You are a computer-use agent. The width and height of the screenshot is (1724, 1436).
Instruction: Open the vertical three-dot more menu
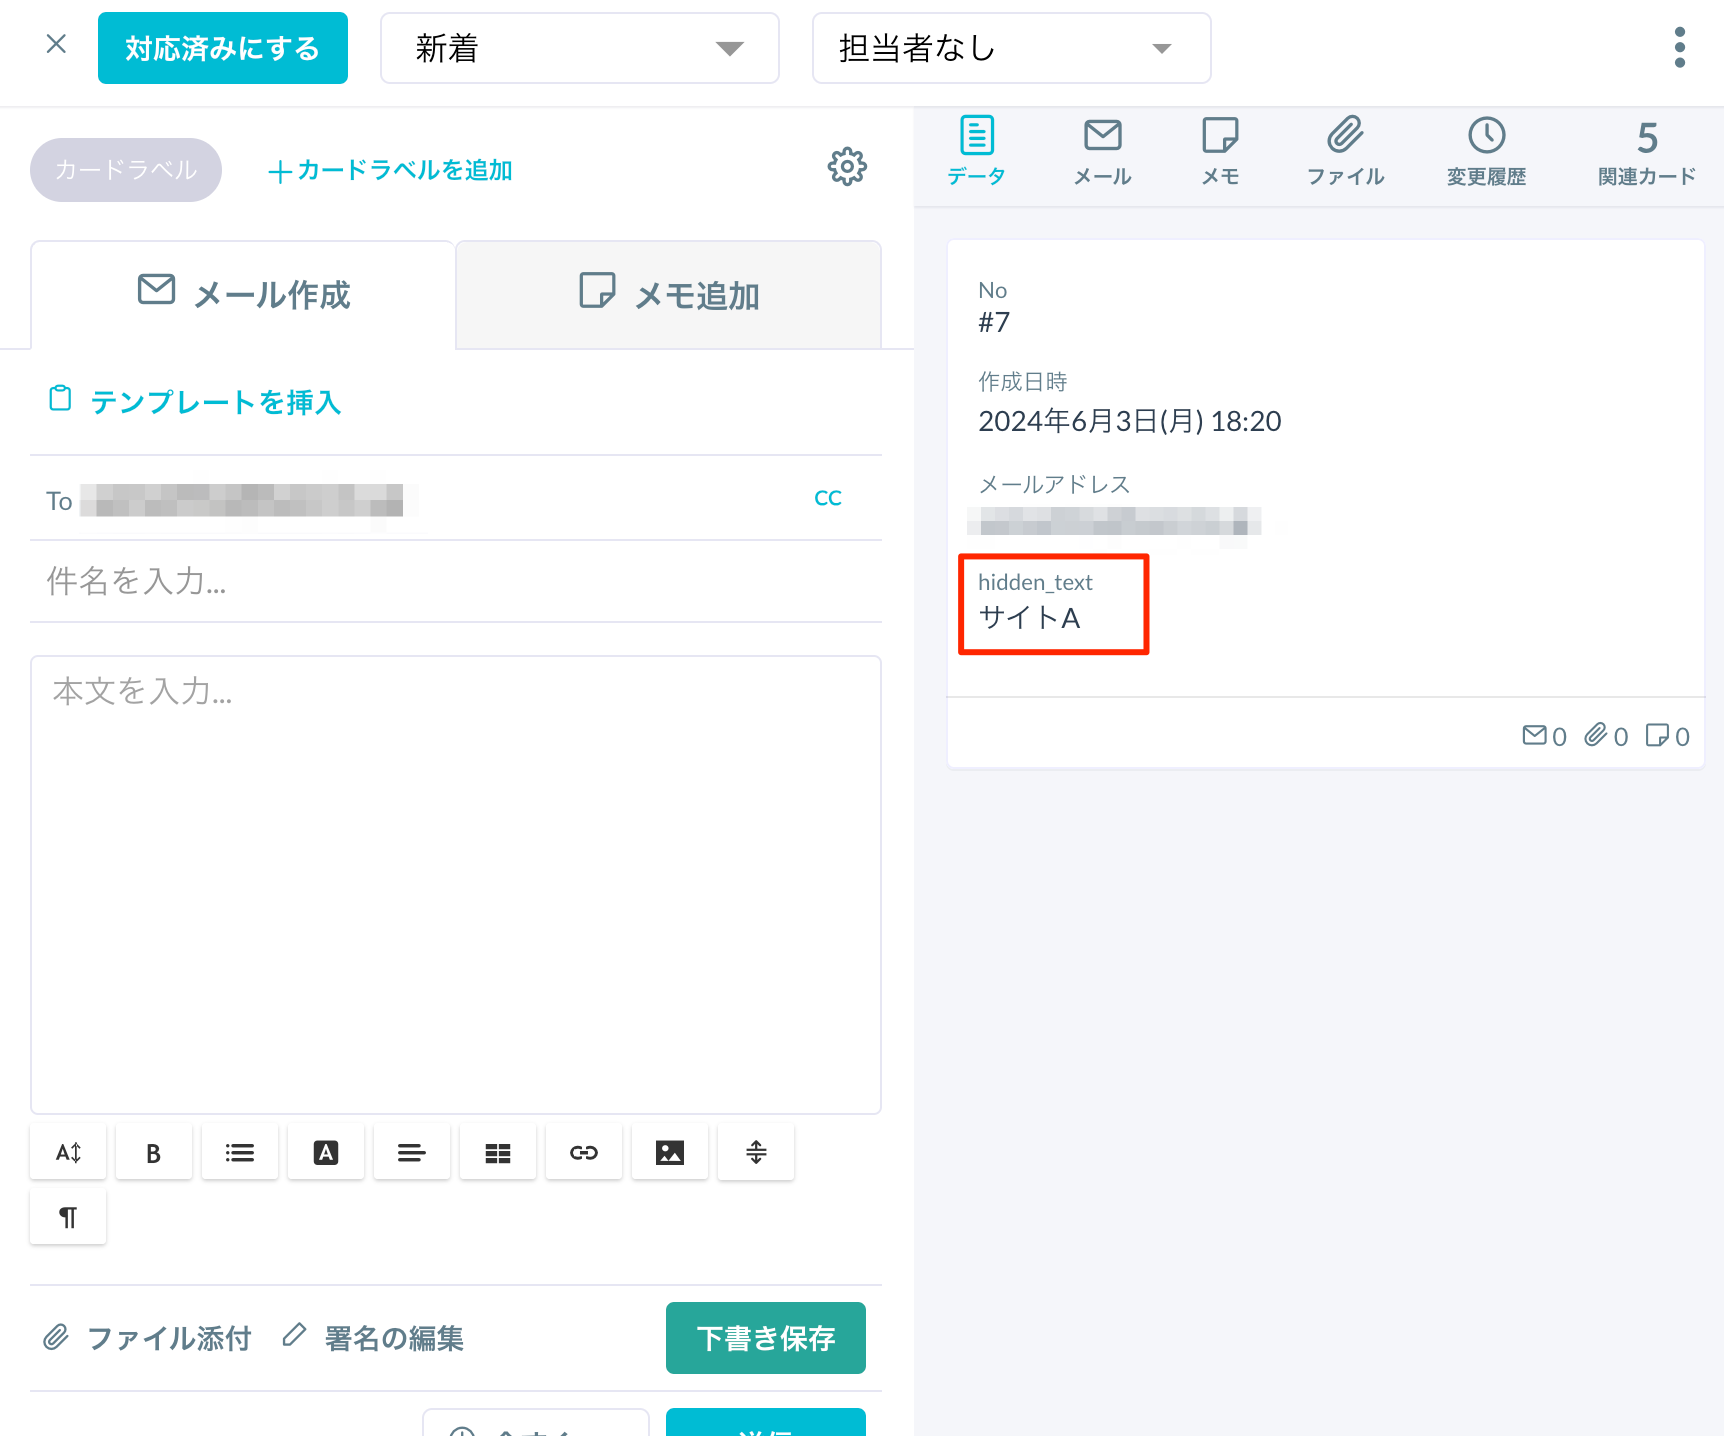coord(1680,48)
